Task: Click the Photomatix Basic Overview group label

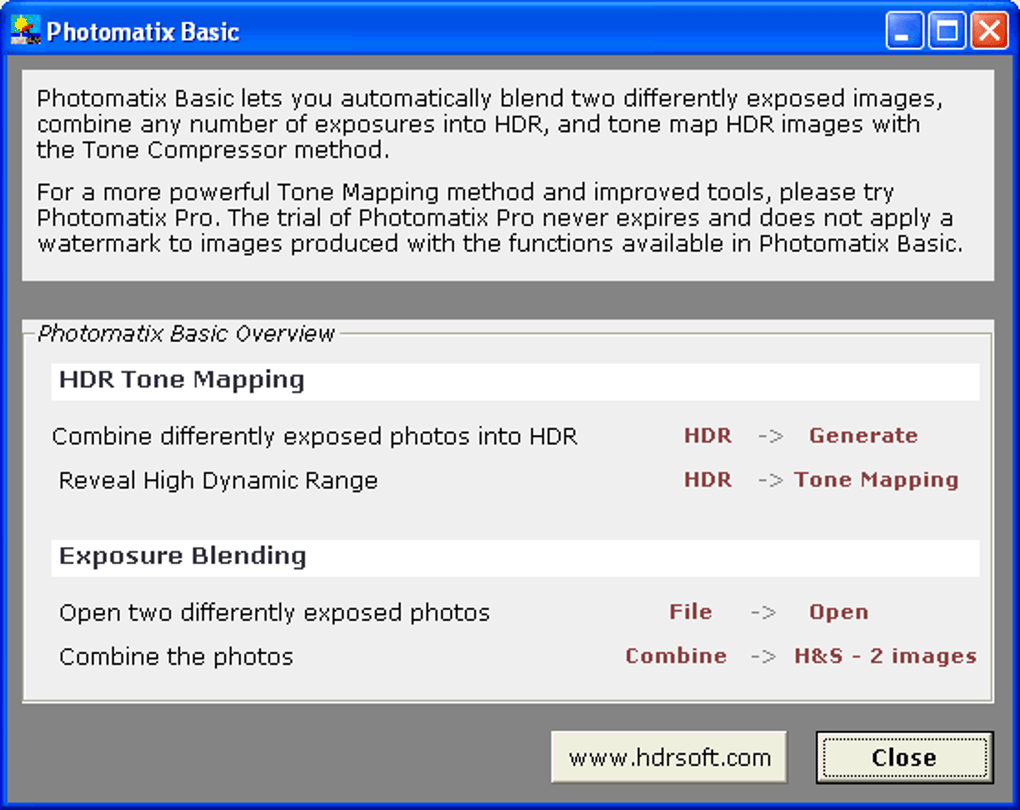Action: click(186, 334)
